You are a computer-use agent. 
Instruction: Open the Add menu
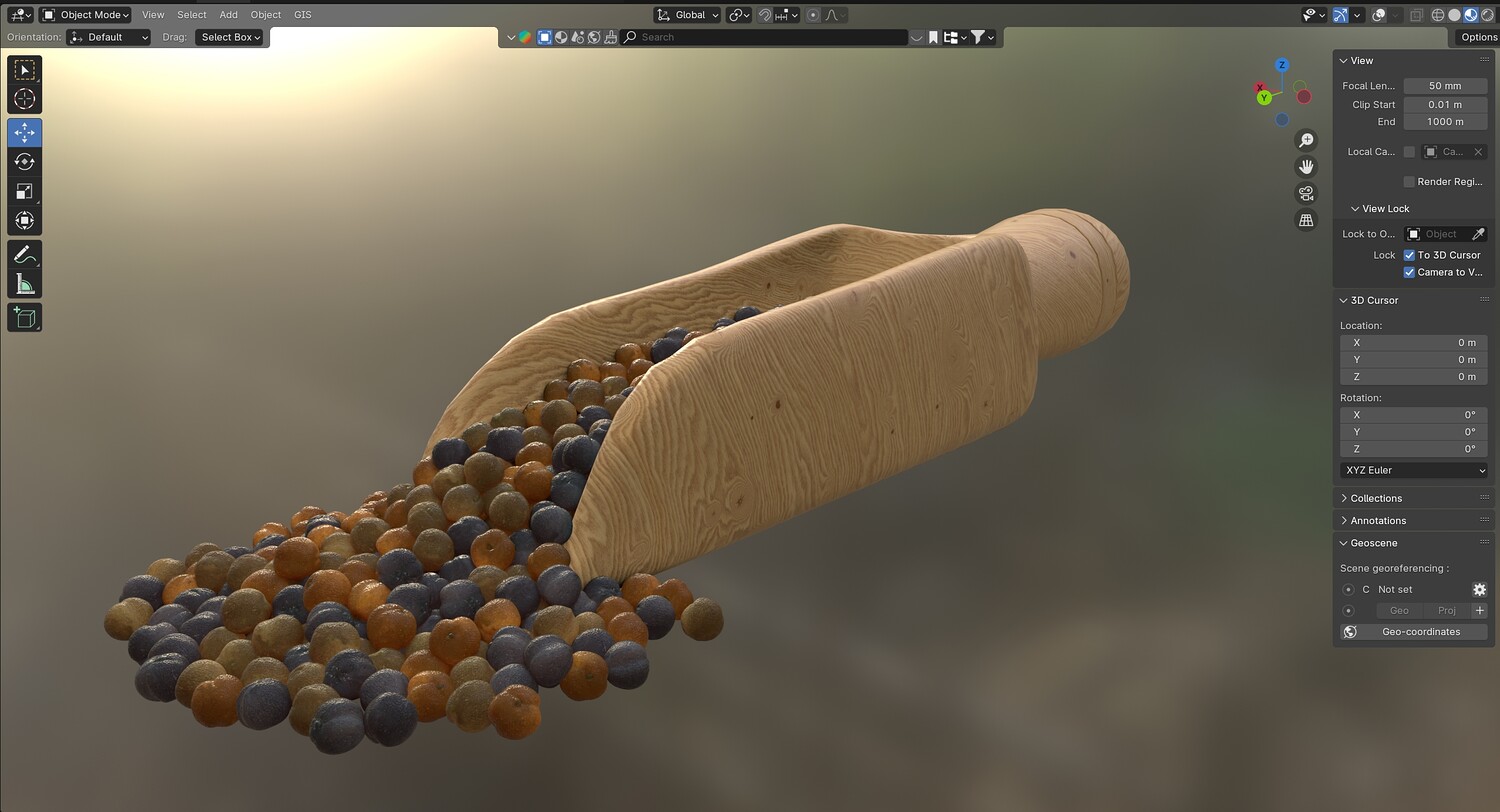[x=229, y=15]
